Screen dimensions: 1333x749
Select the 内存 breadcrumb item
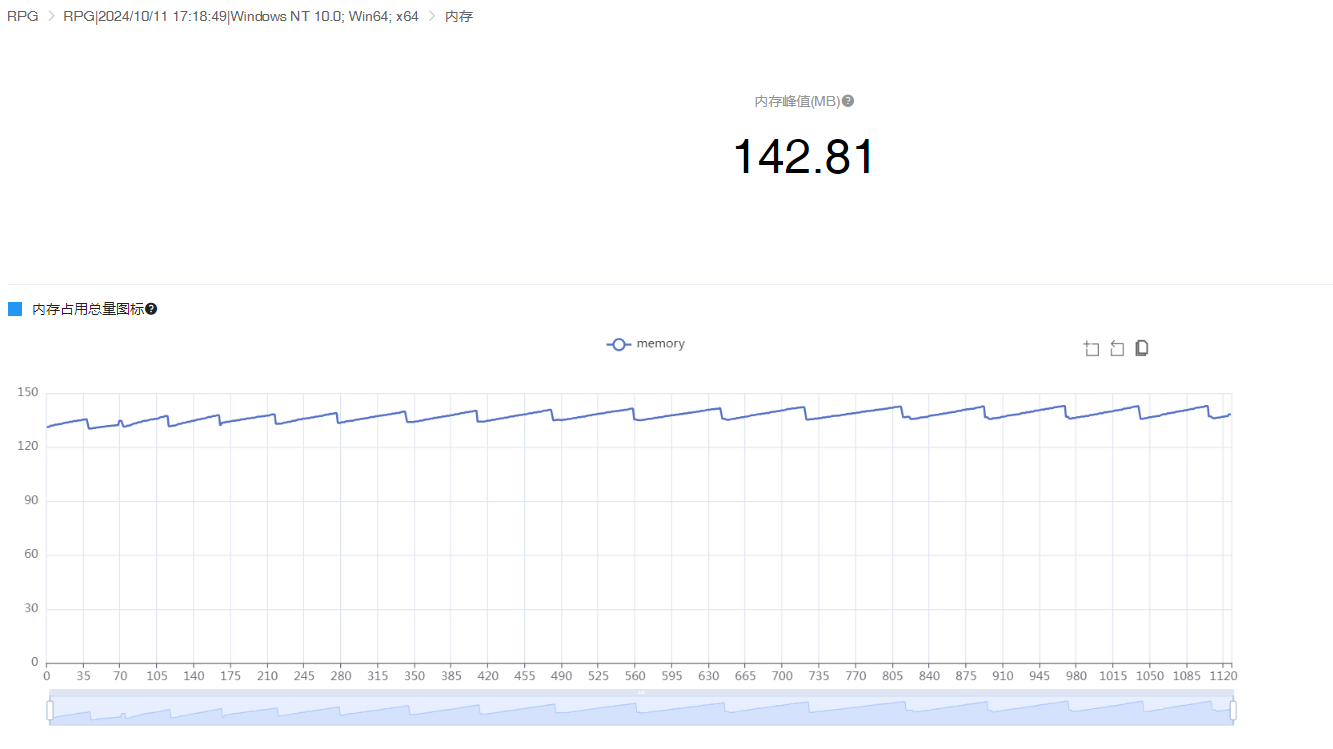point(459,17)
